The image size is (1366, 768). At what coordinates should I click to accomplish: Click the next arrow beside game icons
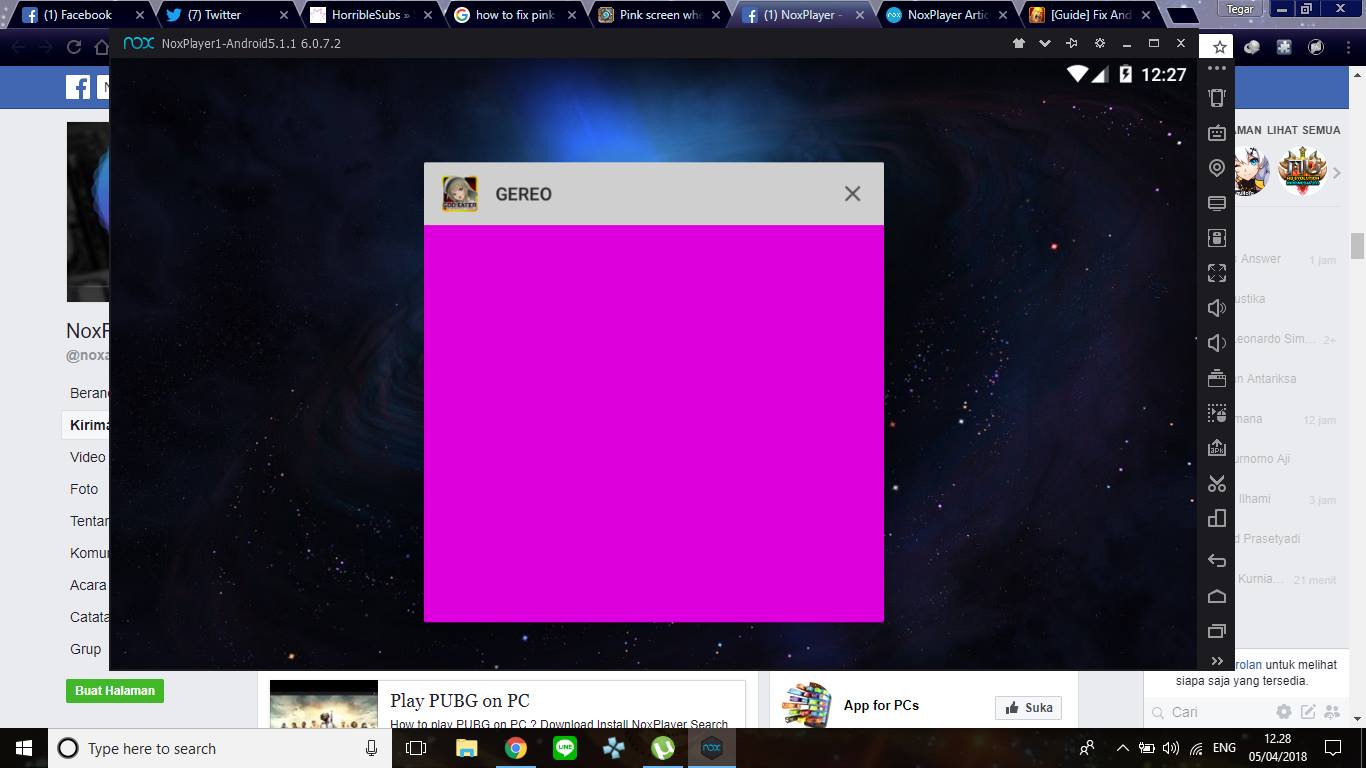click(x=1337, y=173)
